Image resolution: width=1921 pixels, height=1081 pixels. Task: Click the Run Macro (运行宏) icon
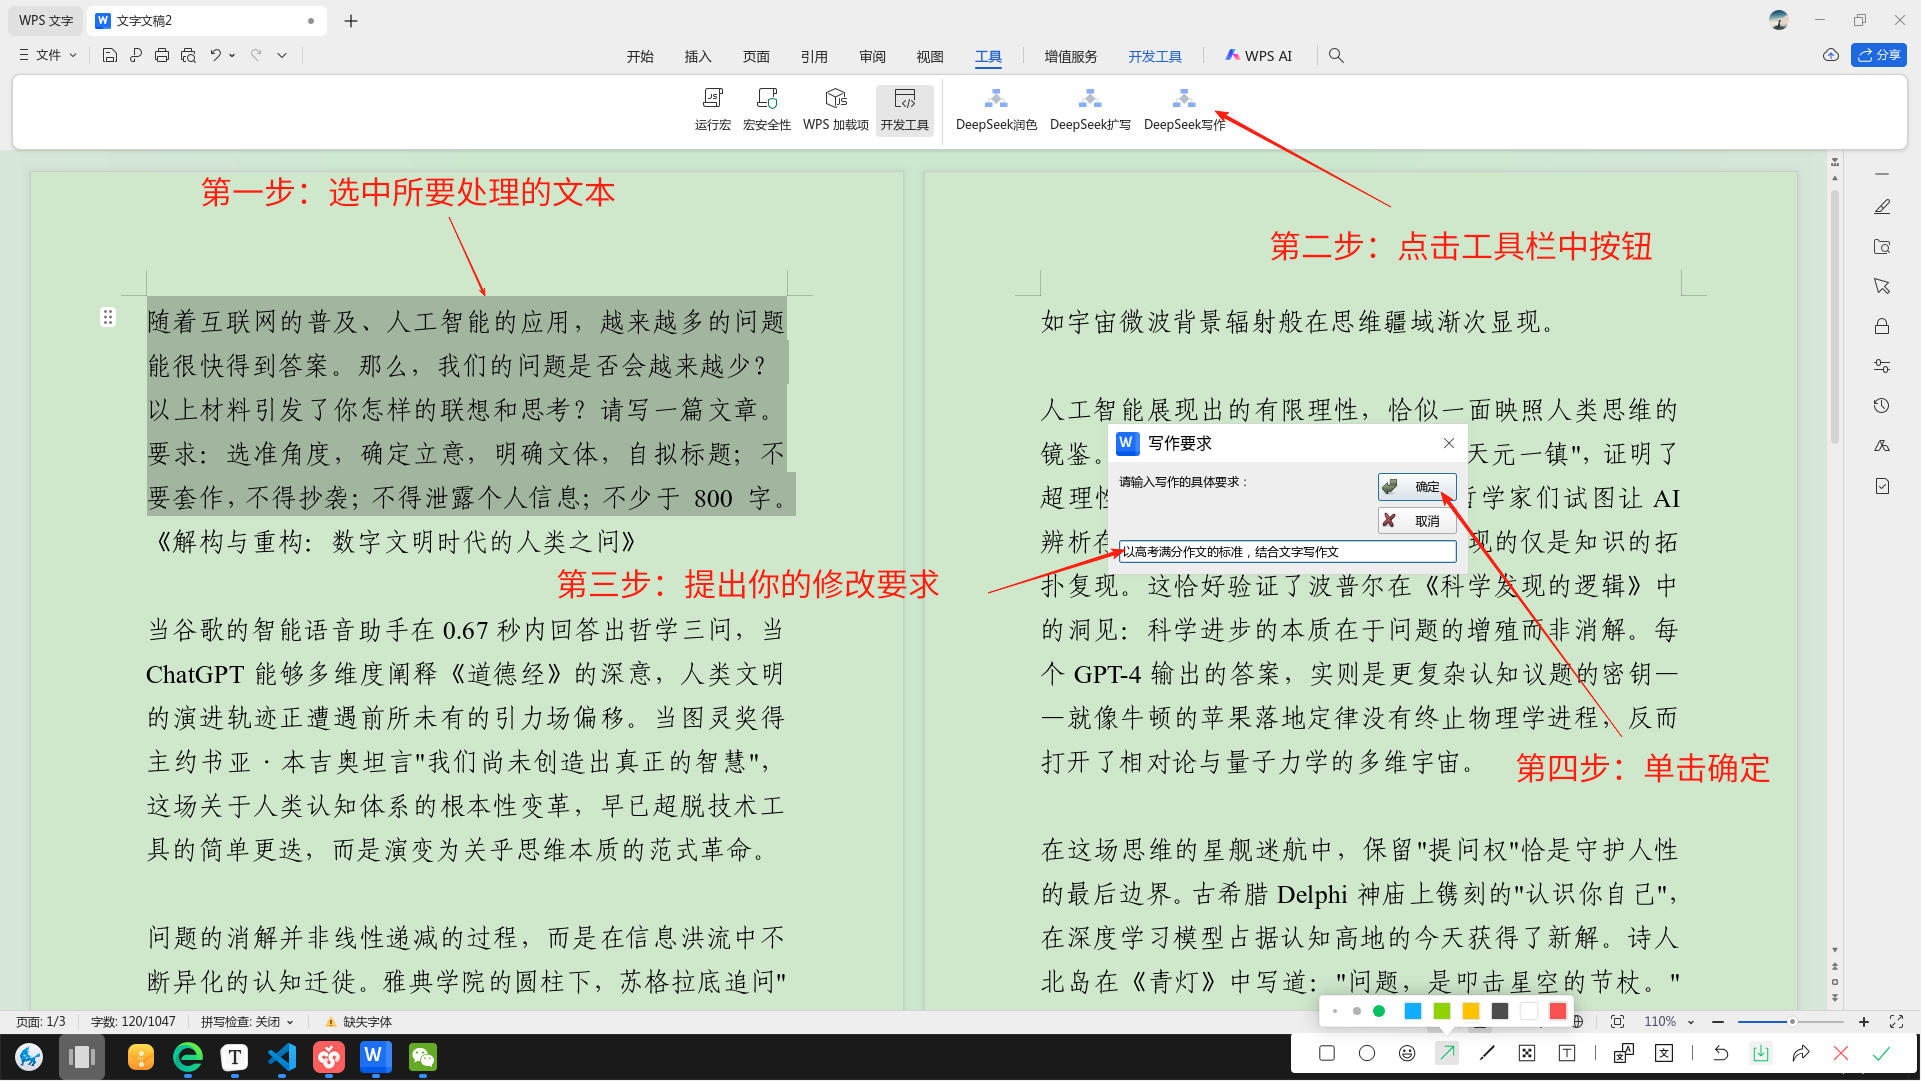click(x=712, y=109)
